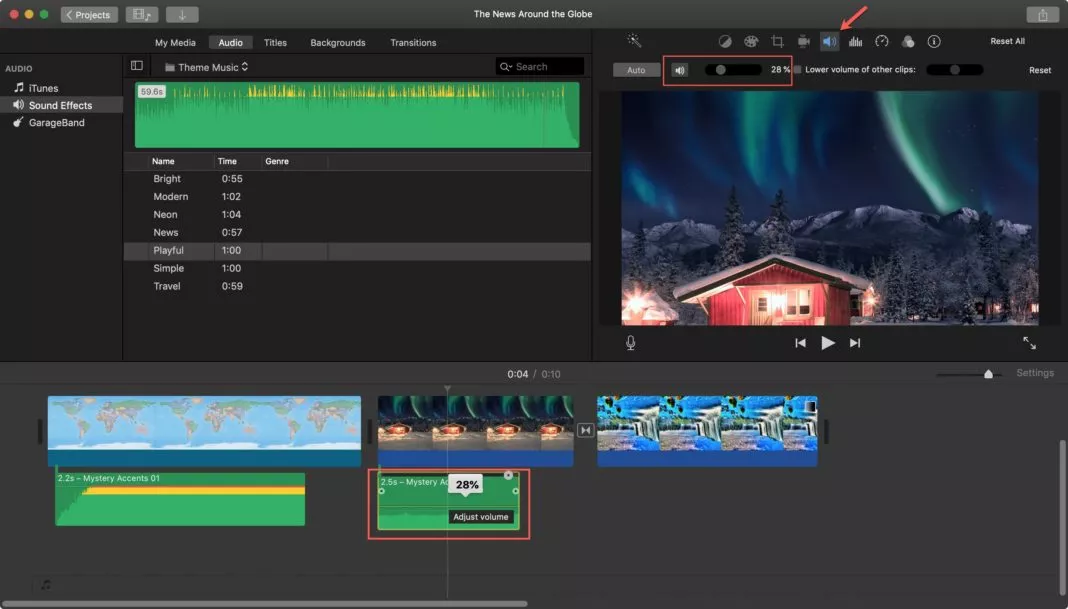Select the cropping tool icon
Screen dimensions: 1068x609
pos(777,42)
